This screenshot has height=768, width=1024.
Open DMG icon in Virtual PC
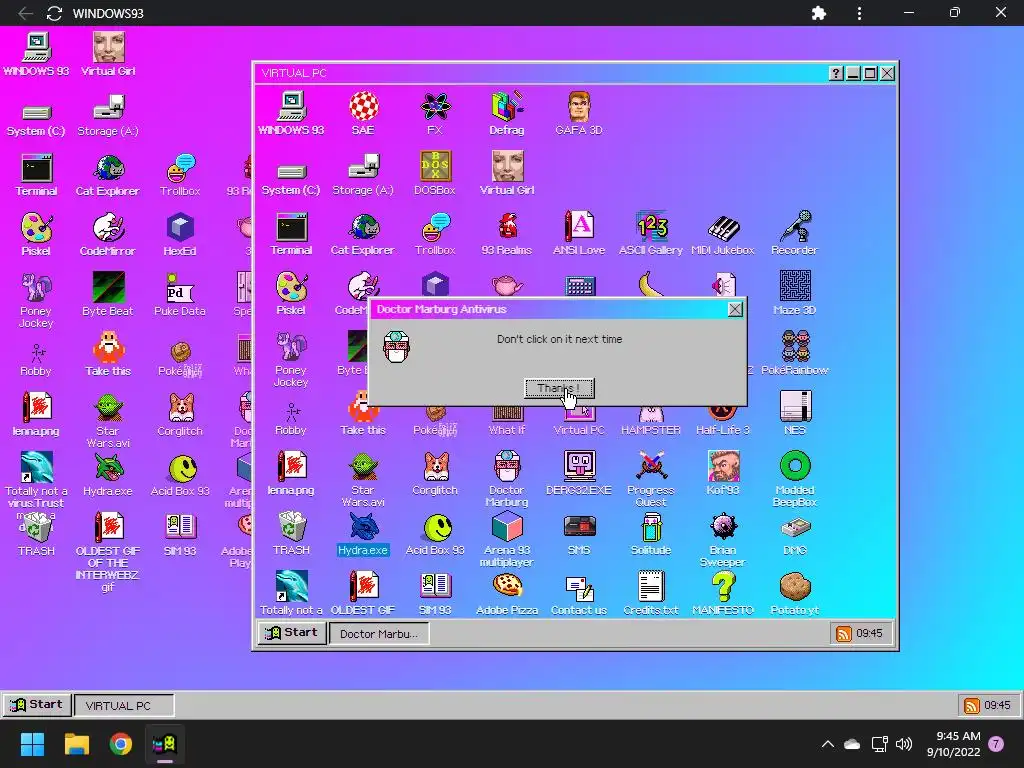(794, 534)
